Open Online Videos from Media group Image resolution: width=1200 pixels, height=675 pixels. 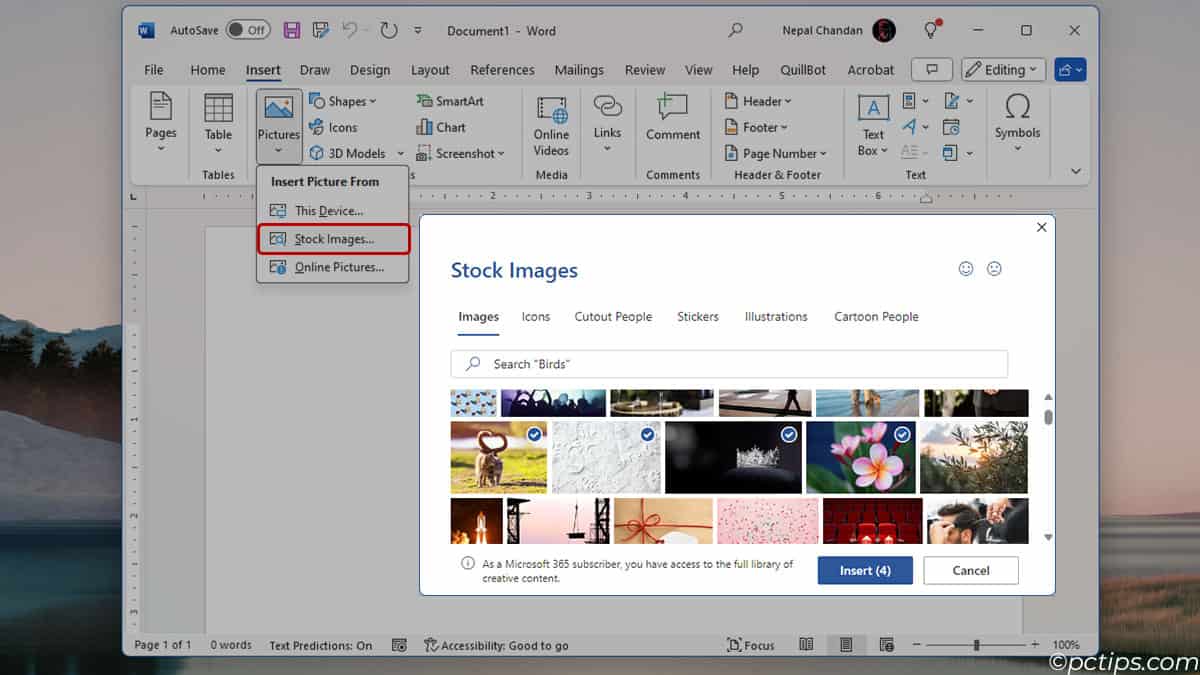point(551,127)
